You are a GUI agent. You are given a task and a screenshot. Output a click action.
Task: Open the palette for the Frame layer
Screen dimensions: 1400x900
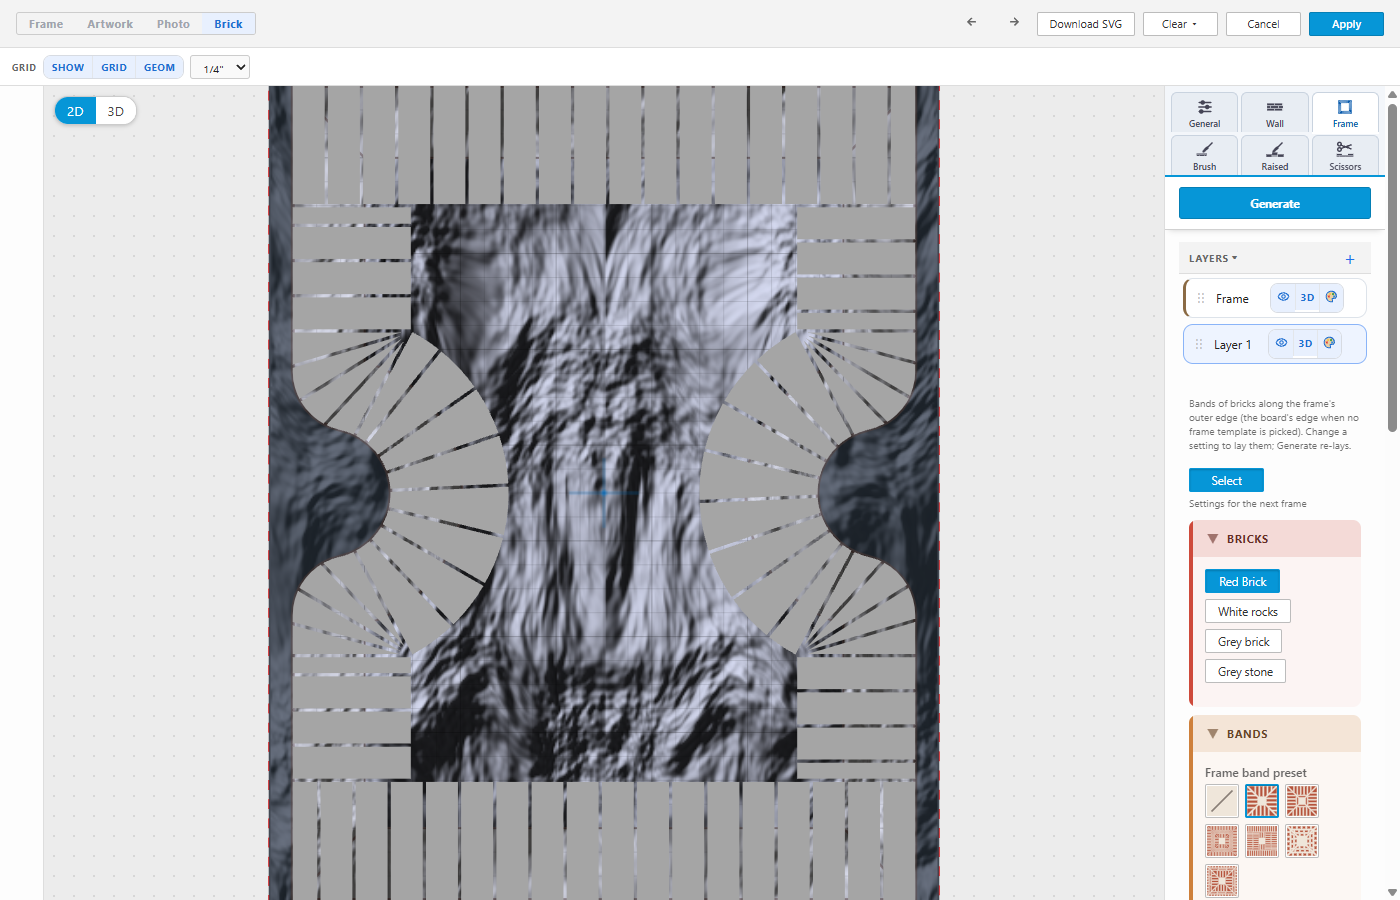tap(1331, 297)
